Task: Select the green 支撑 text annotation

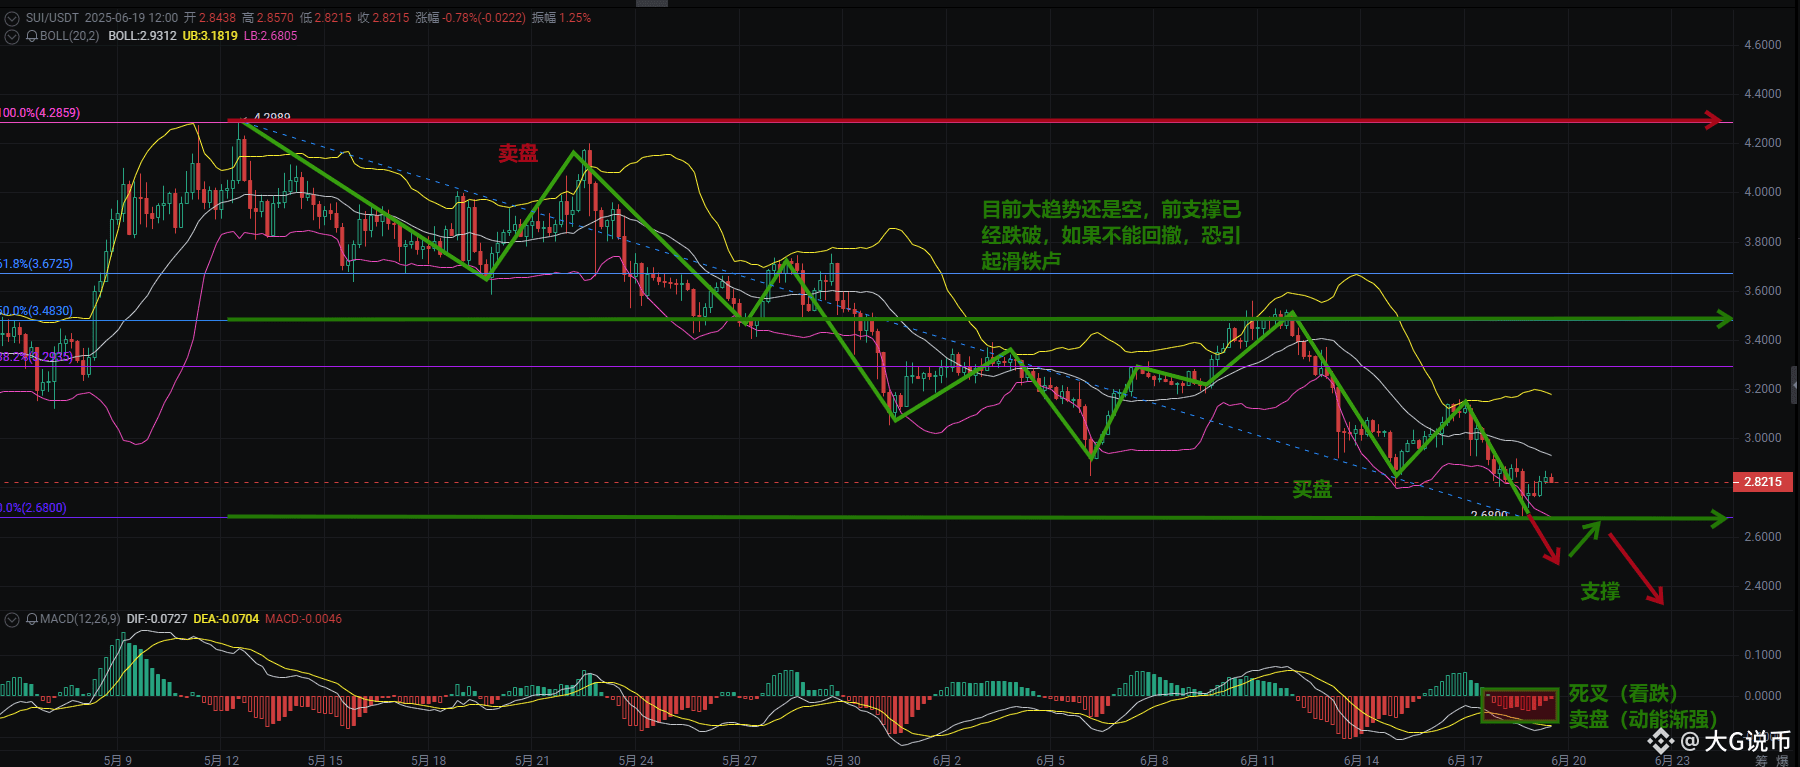Action: tap(1600, 591)
